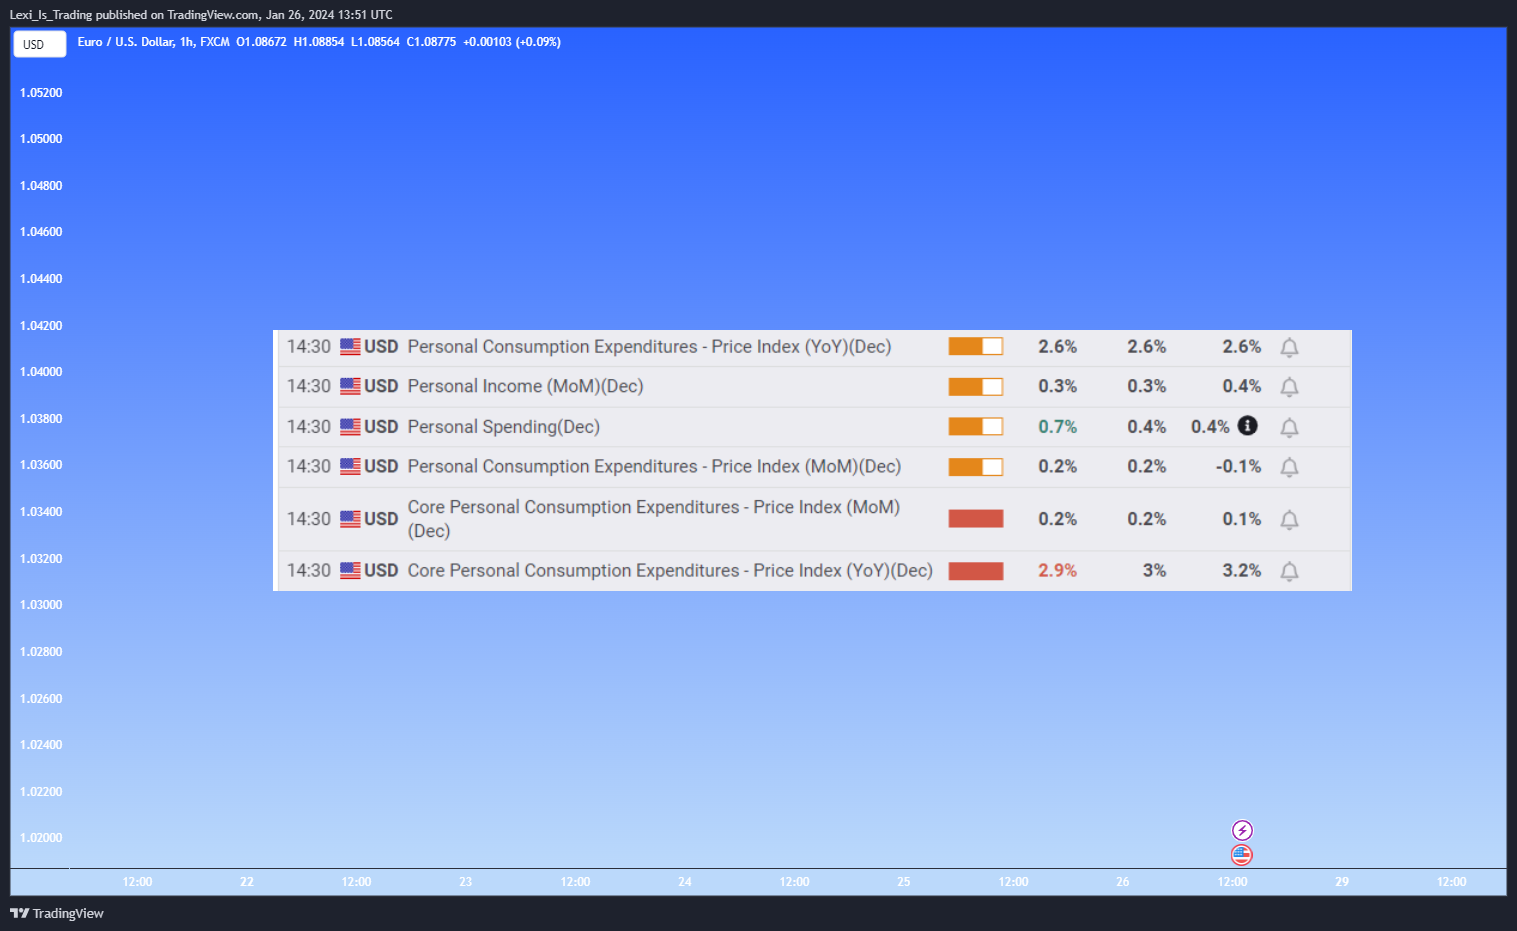Click the orange volatility bar for Personal Income

[x=976, y=387]
